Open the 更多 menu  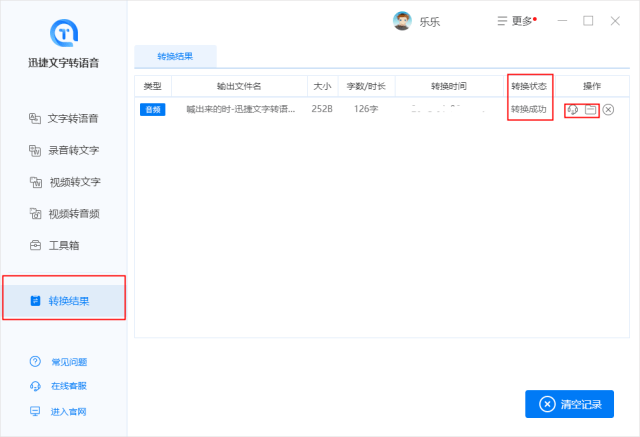(x=517, y=21)
